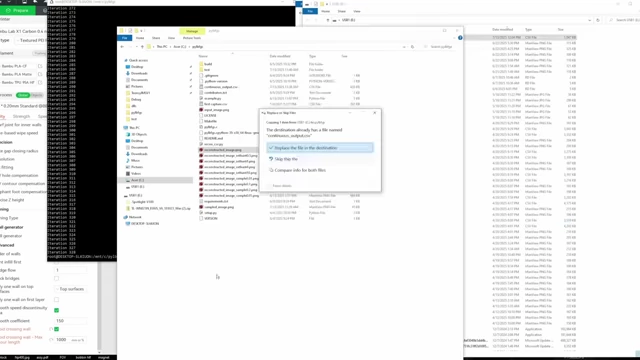Switch to the Prepare tab in Bambu Studio
Viewport: 640px width, 360px height.
18,10
